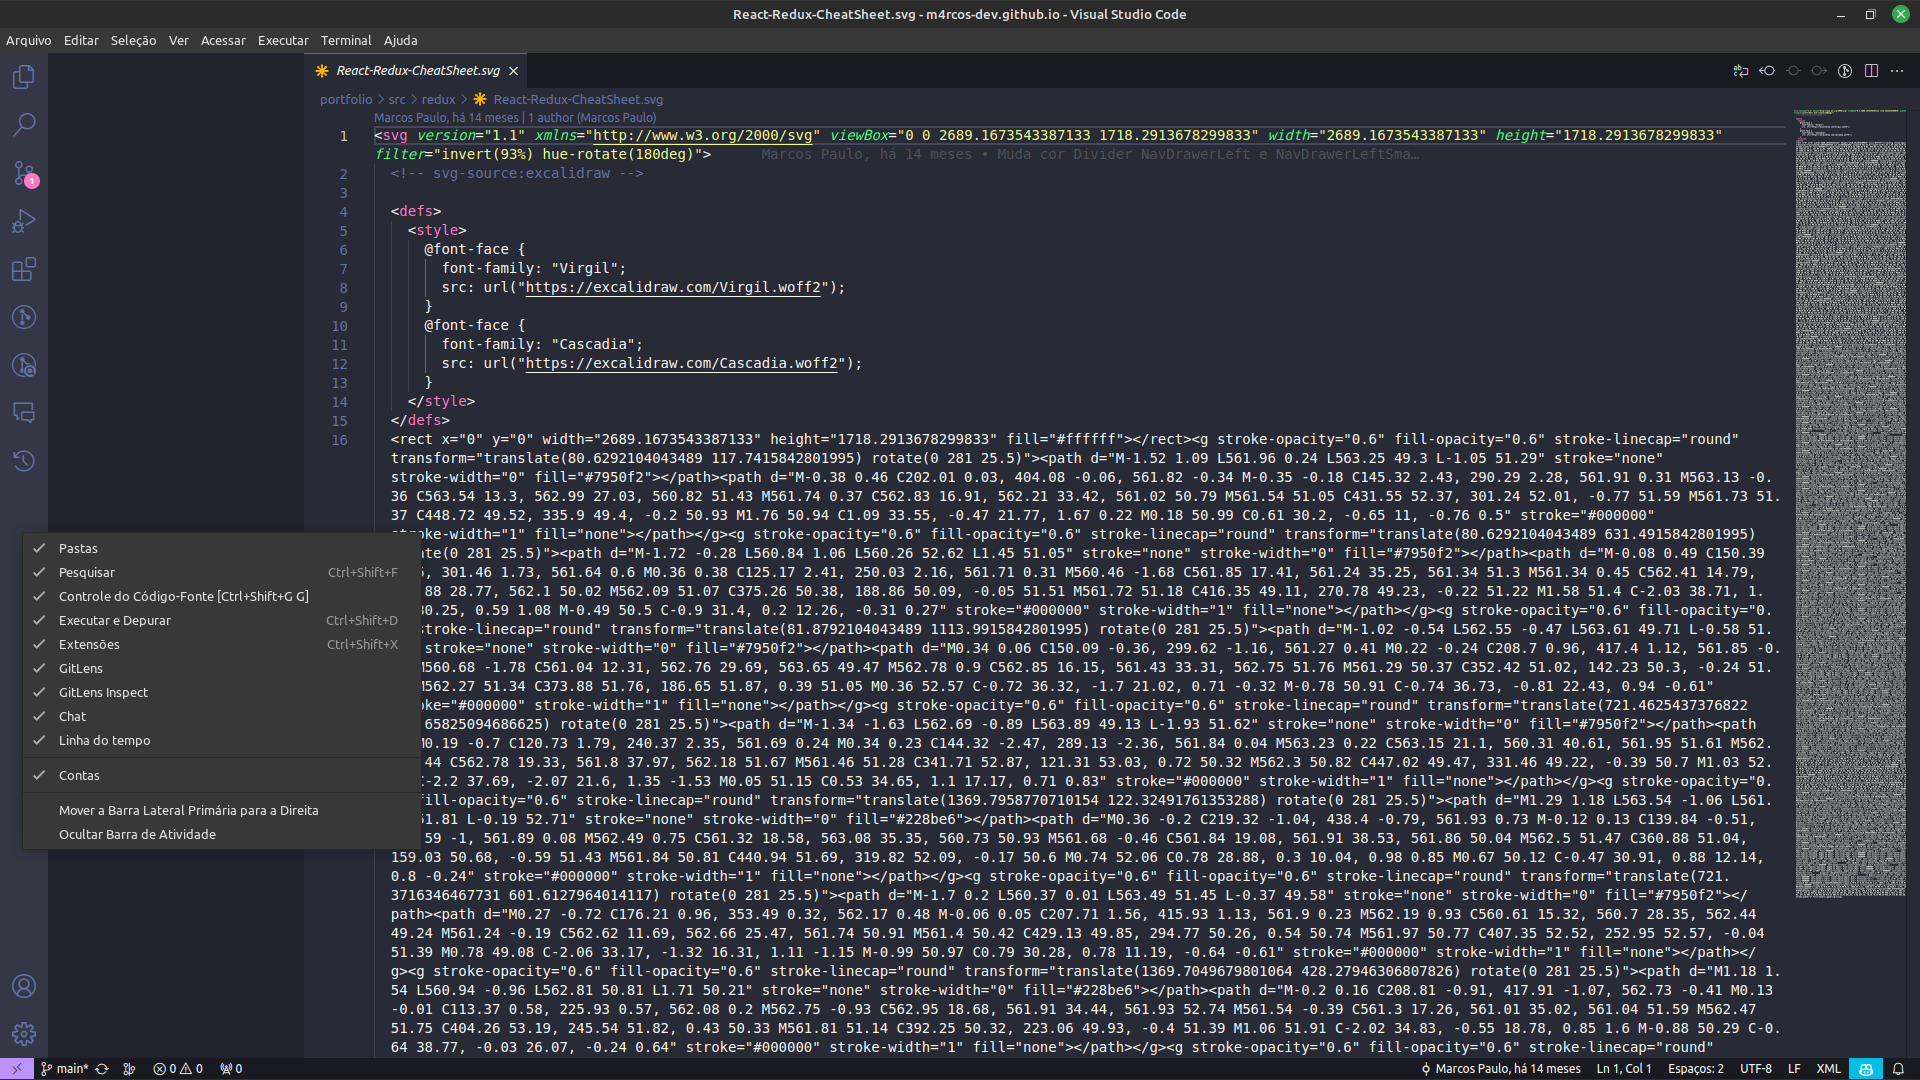Open GitLens codelens author annotation above line 1
1920x1080 pixels.
(515, 118)
